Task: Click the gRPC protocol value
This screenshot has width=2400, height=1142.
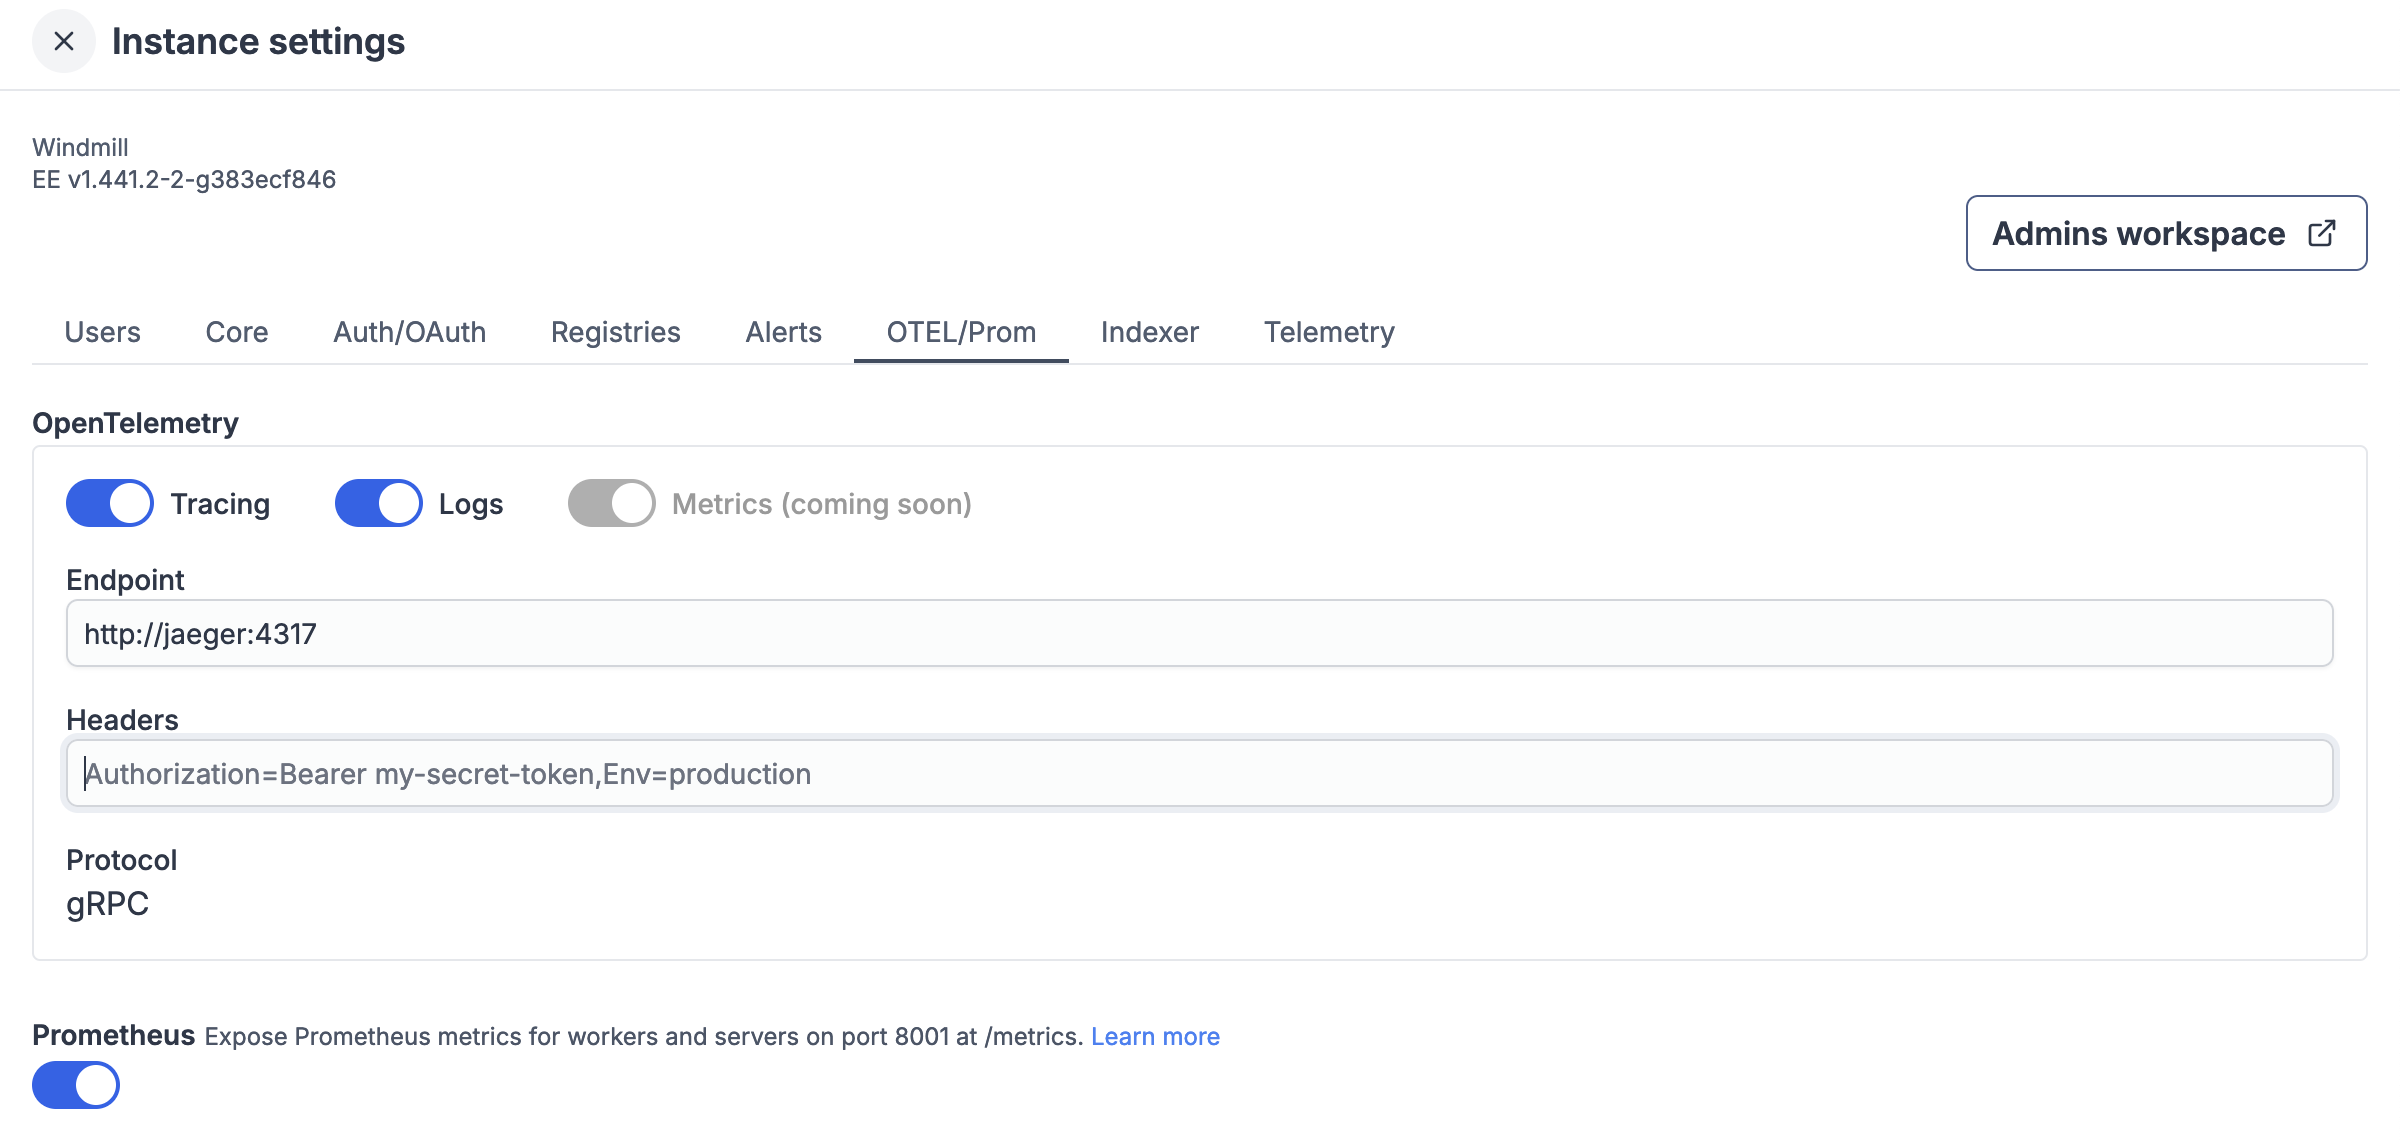Action: coord(108,904)
